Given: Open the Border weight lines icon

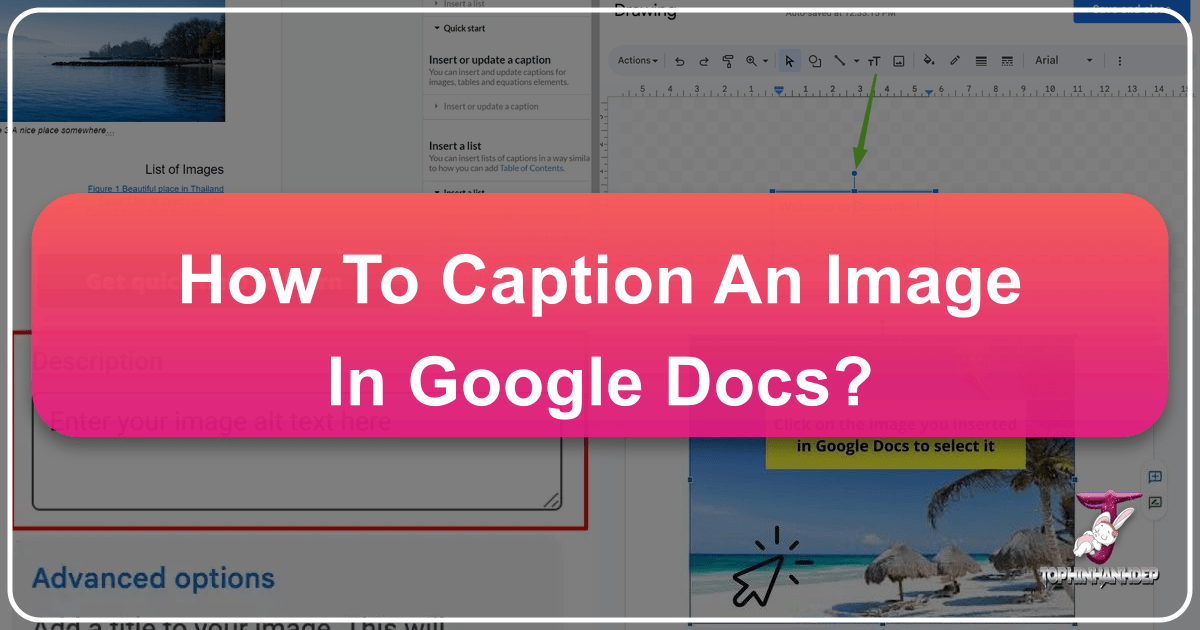Looking at the screenshot, I should tap(981, 61).
